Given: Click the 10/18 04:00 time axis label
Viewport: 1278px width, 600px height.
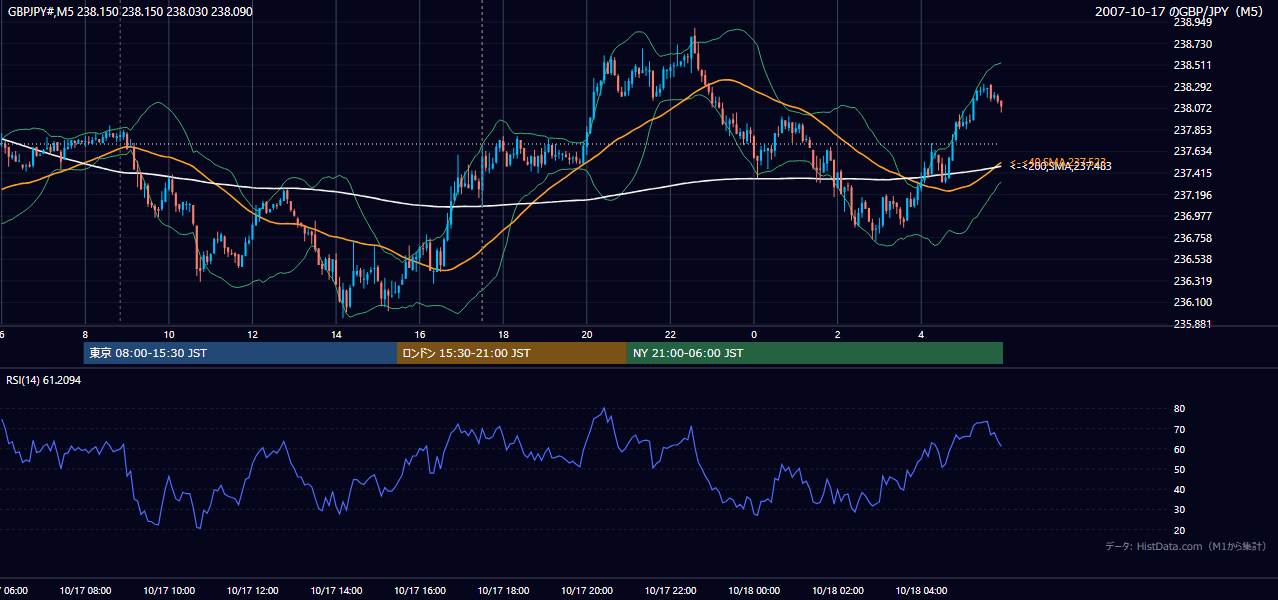Looking at the screenshot, I should (x=922, y=591).
